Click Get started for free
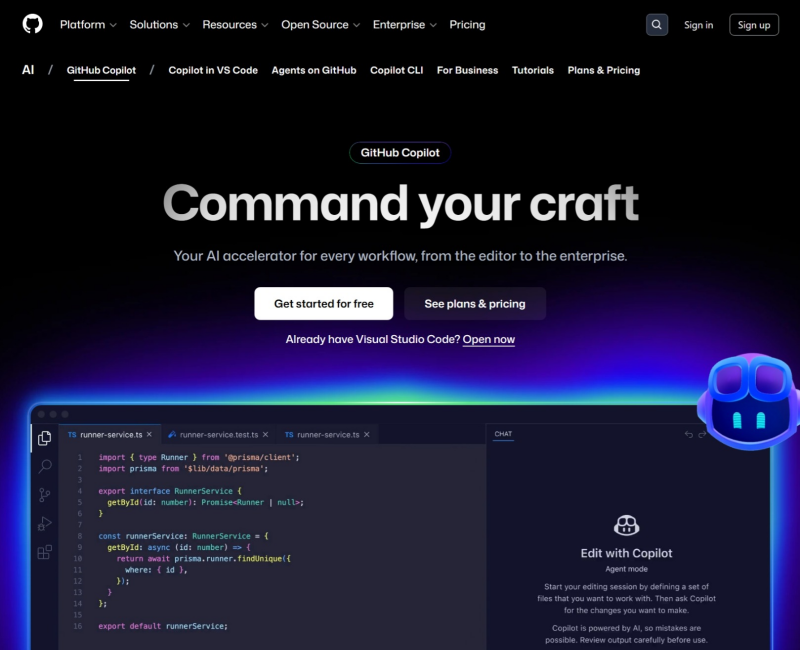 pos(323,303)
